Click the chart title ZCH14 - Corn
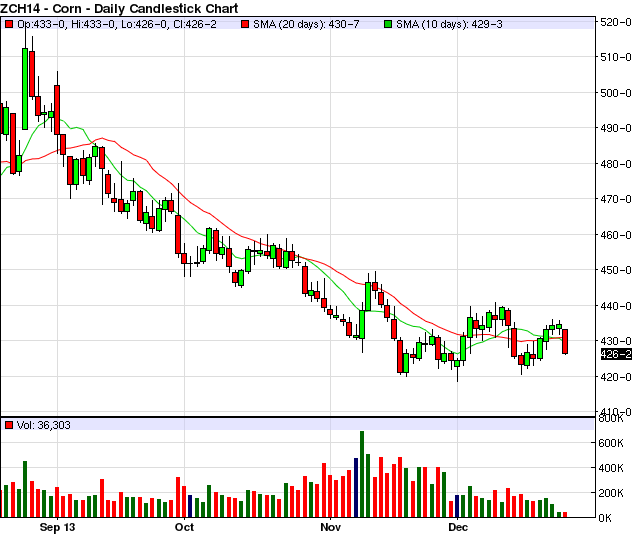640x536 pixels. click(119, 8)
